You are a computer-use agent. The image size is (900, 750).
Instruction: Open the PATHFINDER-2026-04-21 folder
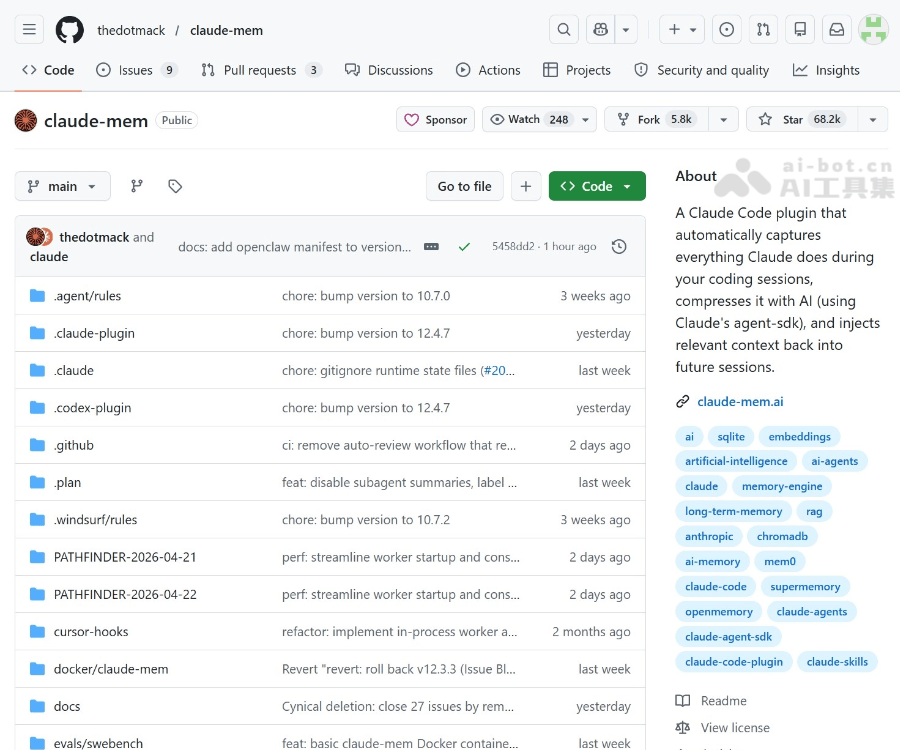click(x=125, y=557)
